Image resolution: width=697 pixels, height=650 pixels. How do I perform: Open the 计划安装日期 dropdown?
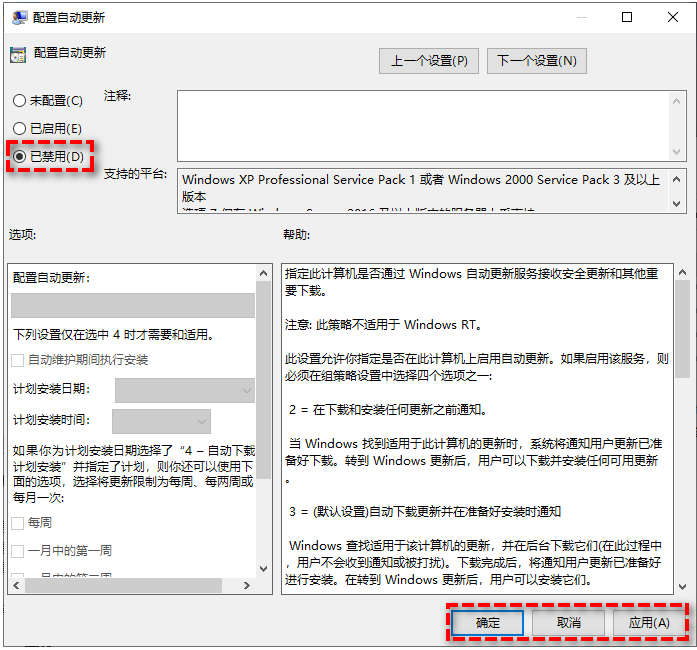[184, 390]
